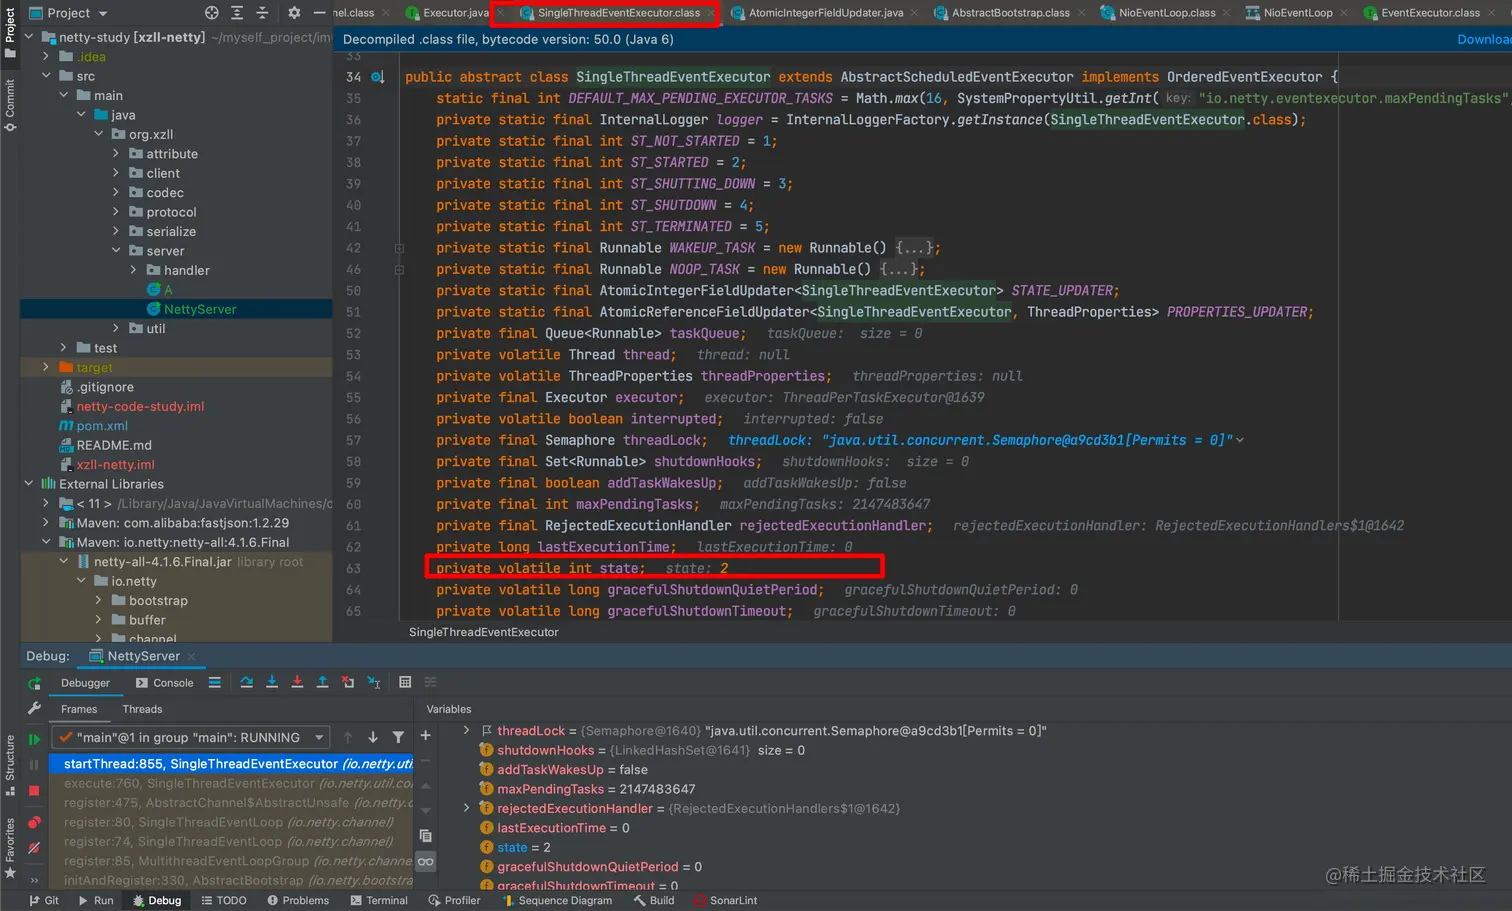This screenshot has width=1512, height=911.
Task: Show execution point icon
Action: click(215, 682)
